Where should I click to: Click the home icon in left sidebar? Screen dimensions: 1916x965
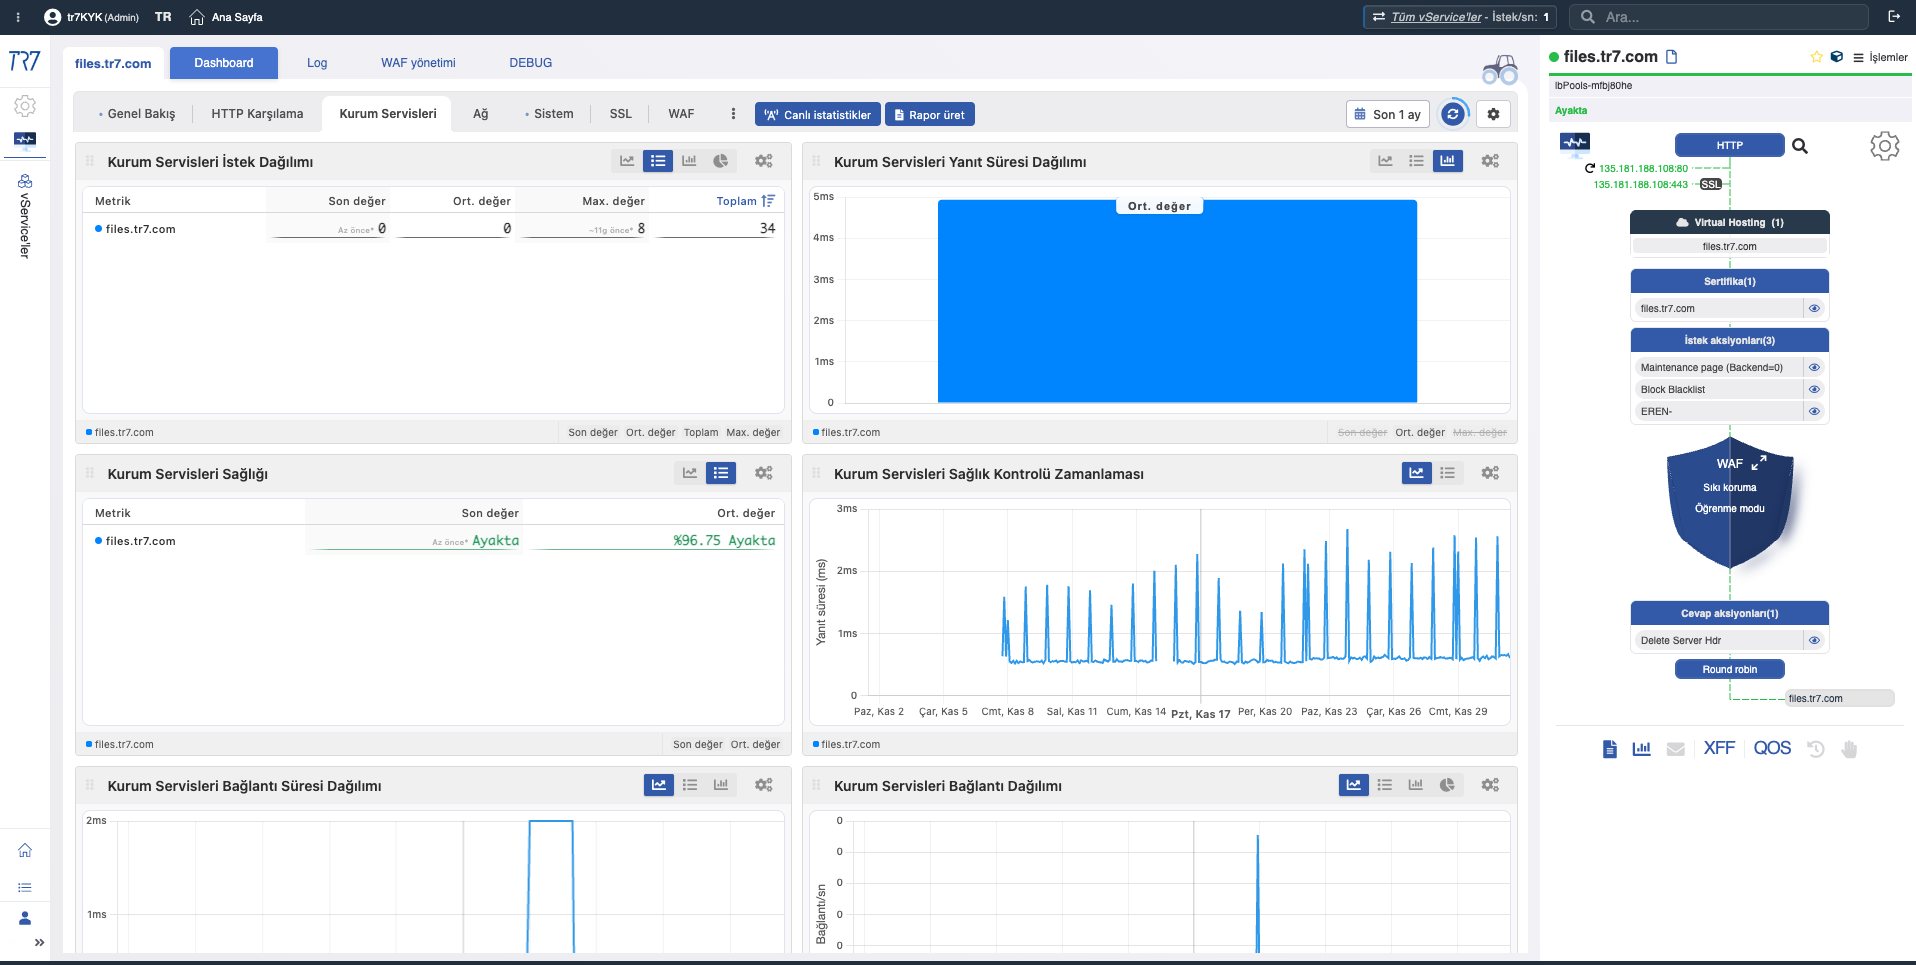pos(25,850)
